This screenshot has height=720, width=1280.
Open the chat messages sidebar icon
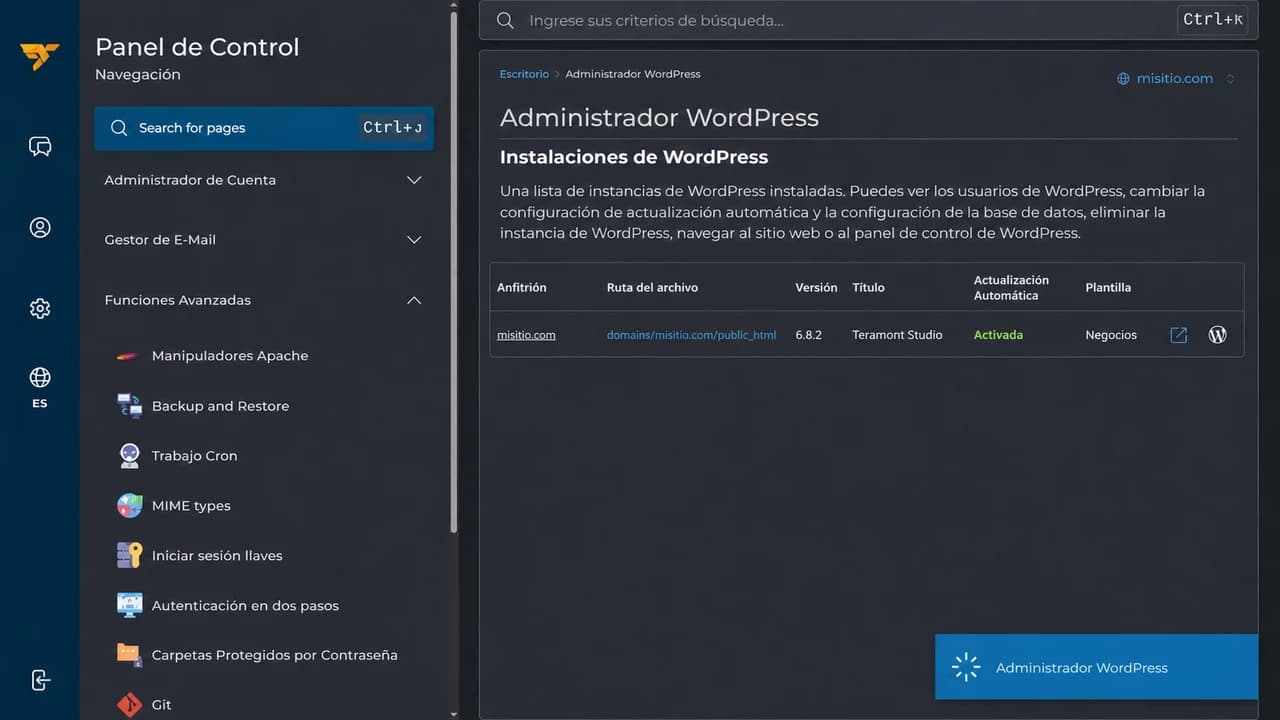pos(40,147)
